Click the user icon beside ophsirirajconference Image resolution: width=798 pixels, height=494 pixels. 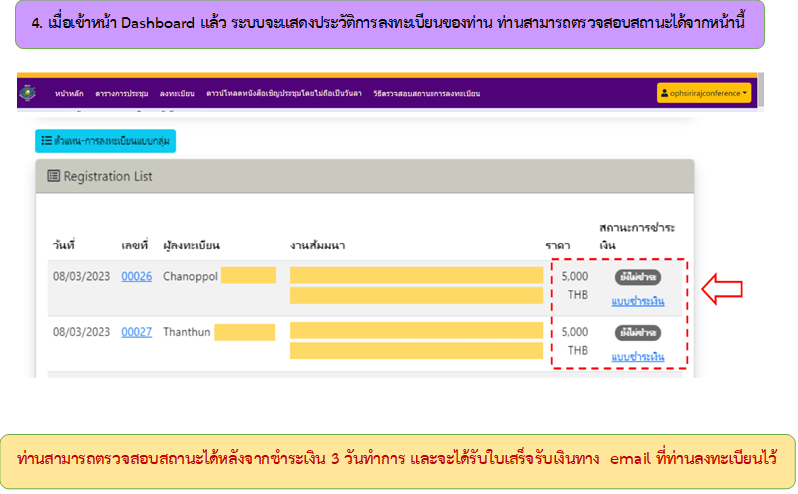[665, 94]
